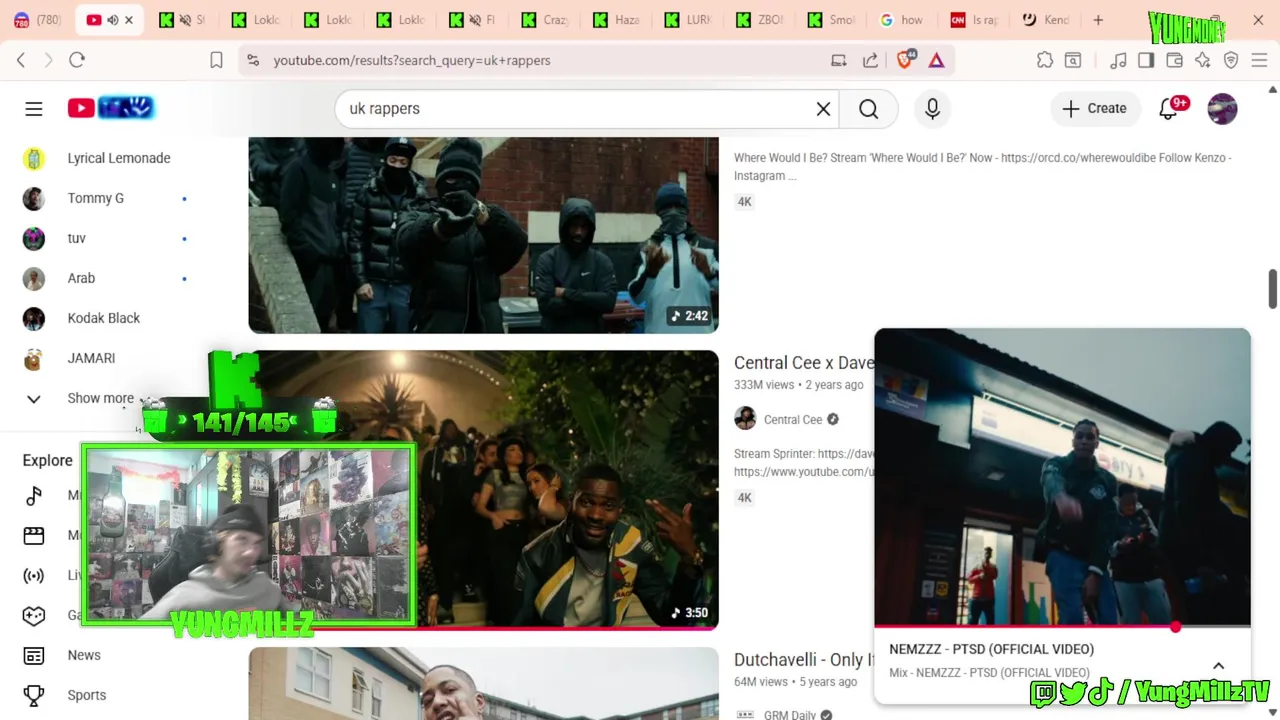1280x720 pixels.
Task: Open the Brave Rewards triangle icon
Action: tap(936, 60)
